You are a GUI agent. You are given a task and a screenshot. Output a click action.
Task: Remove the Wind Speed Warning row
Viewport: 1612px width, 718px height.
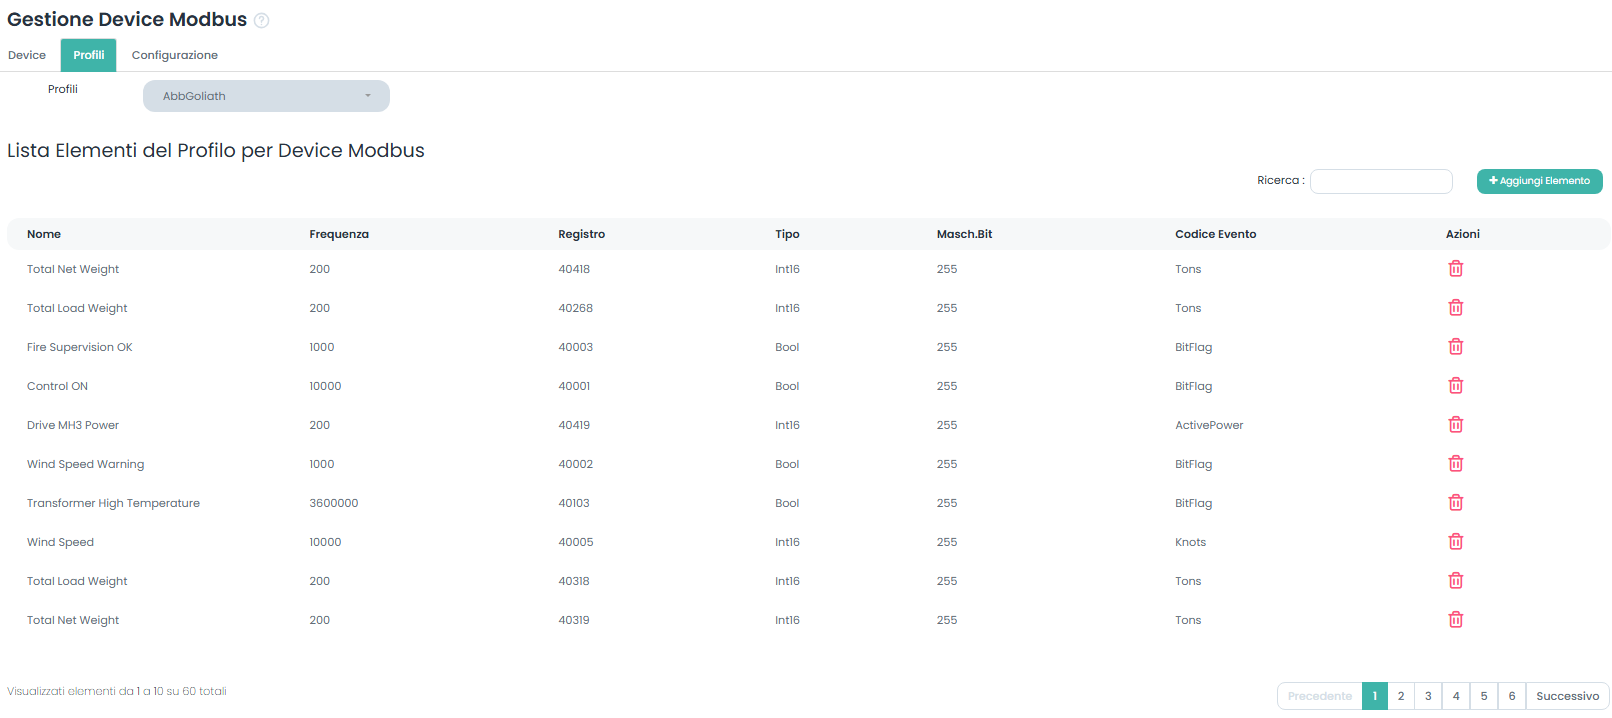[1455, 464]
